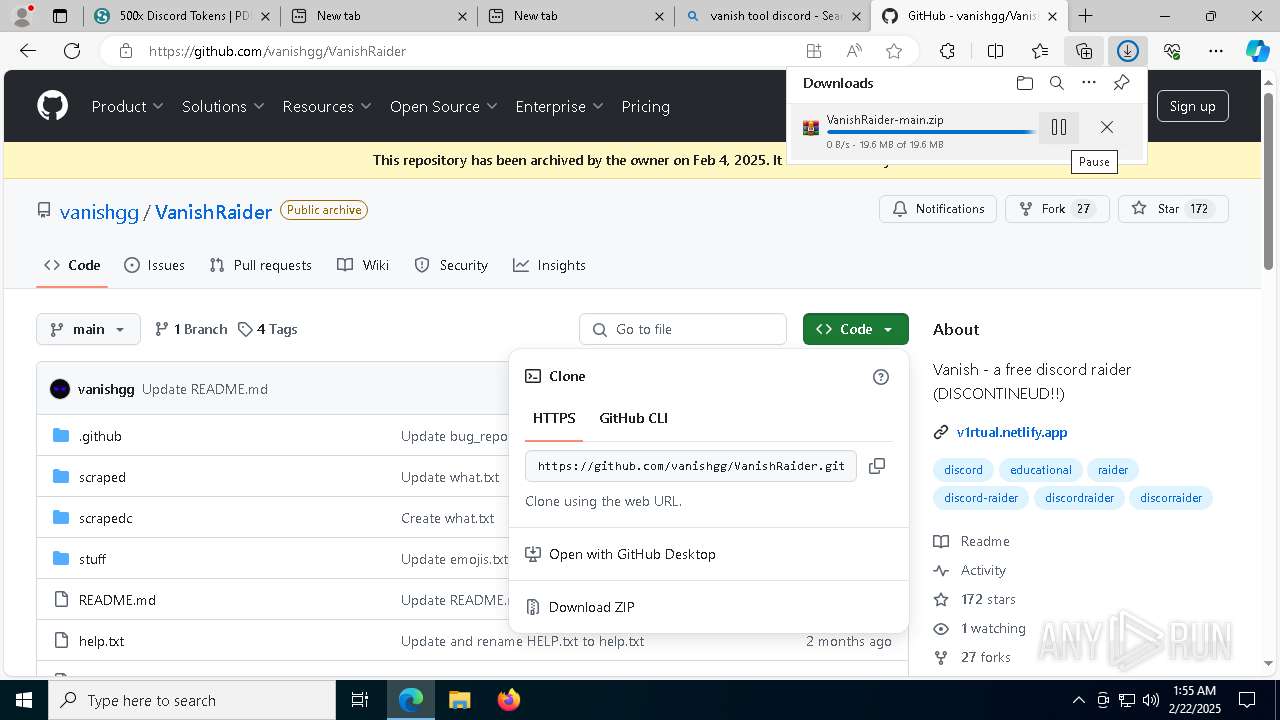Click the clone URL text field
The height and width of the screenshot is (720, 1280).
[691, 466]
